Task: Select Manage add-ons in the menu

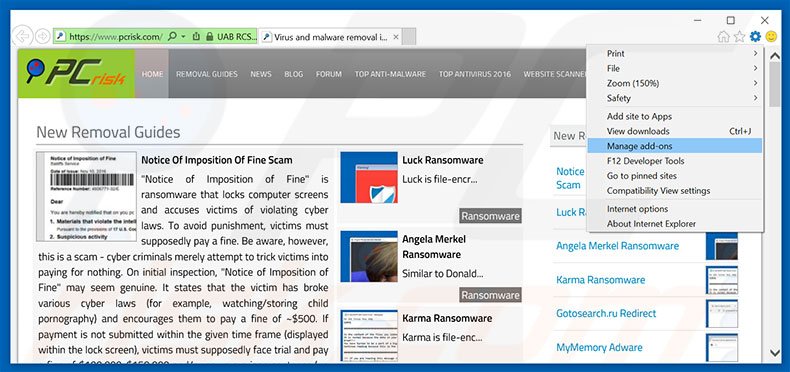Action: coord(675,146)
